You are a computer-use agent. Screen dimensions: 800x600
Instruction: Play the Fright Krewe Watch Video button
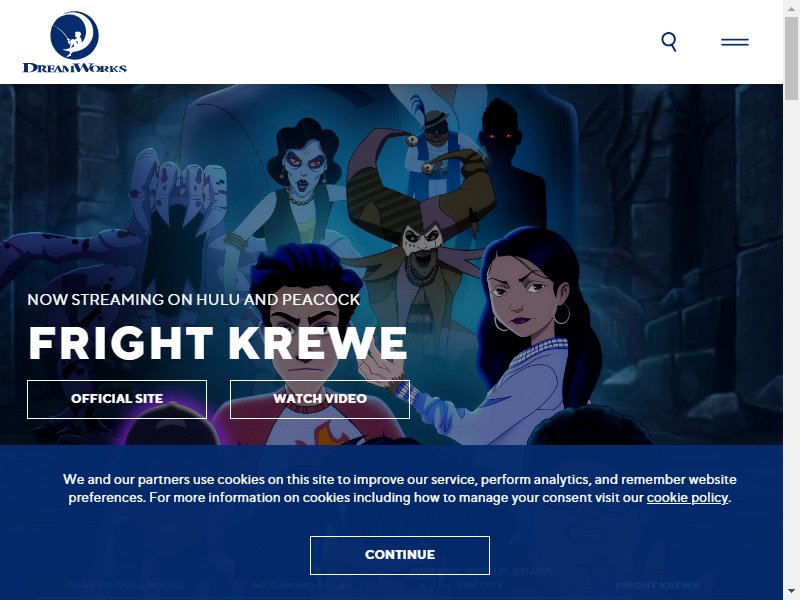pyautogui.click(x=320, y=399)
